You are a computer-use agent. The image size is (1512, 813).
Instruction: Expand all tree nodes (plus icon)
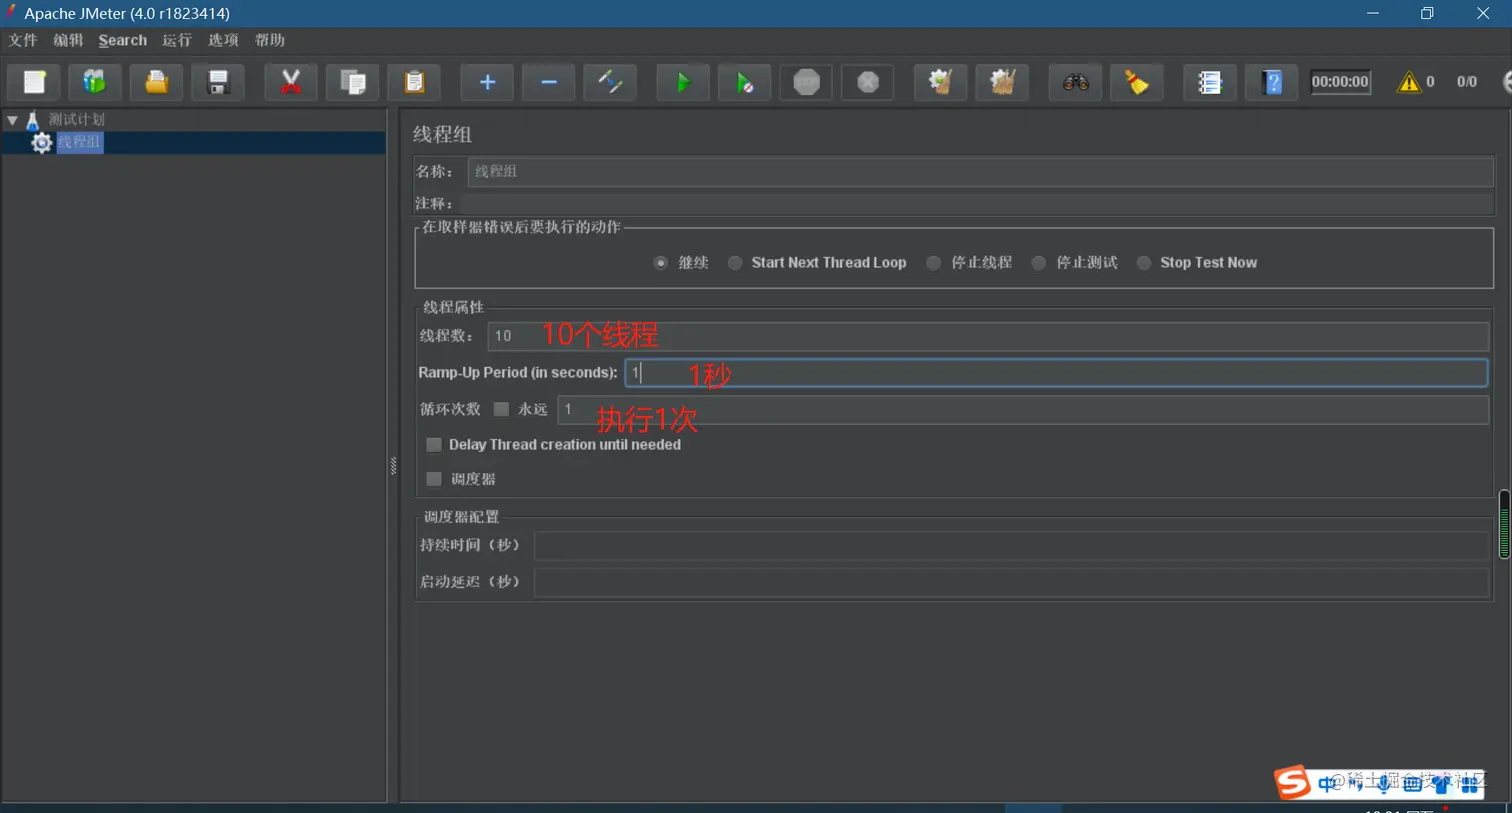coord(487,82)
